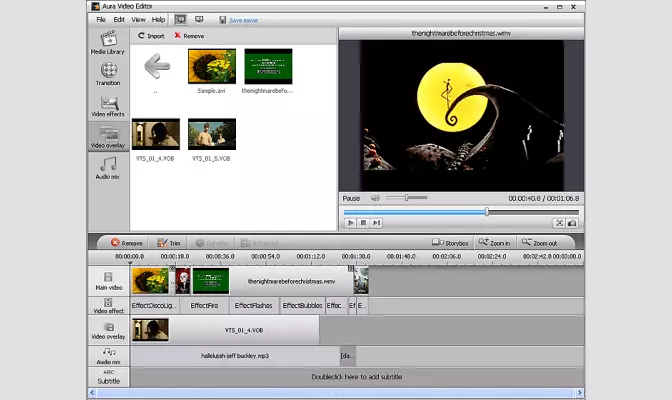Stop preview playback
This screenshot has height=400, width=672.
tap(363, 223)
